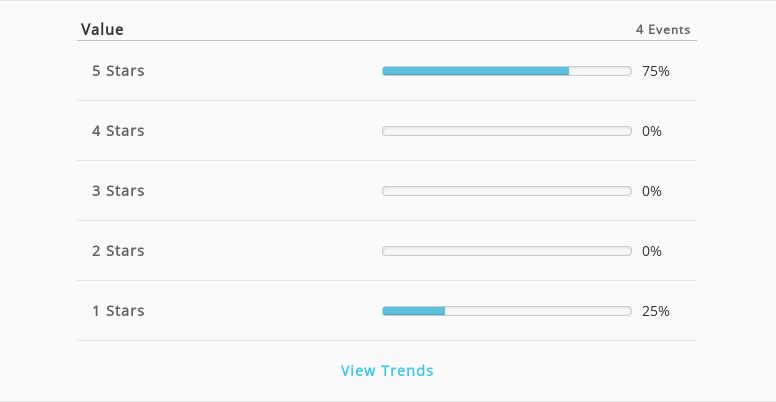Click the 3 Stars empty progress bar
This screenshot has height=402, width=776.
507,191
